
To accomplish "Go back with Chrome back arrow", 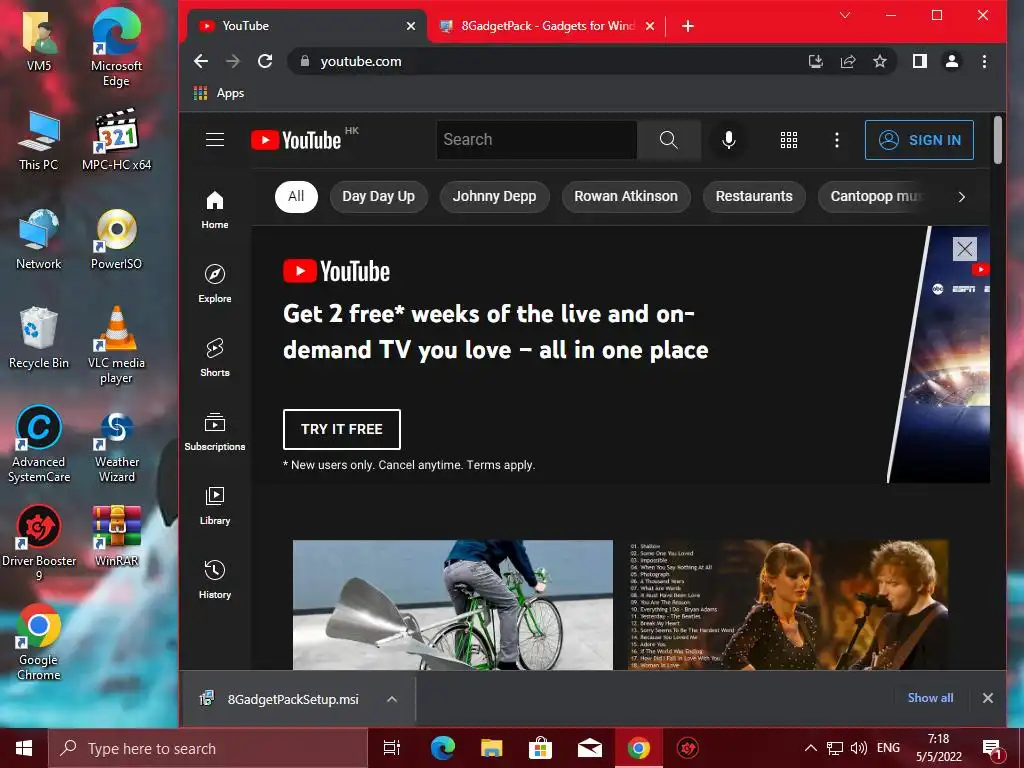I will 201,61.
